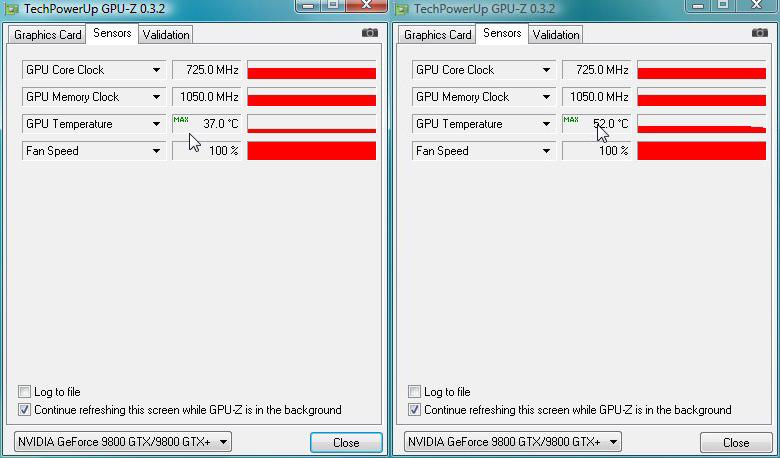This screenshot has width=780, height=458.
Task: Switch to Validation tab in left window
Action: tap(166, 35)
